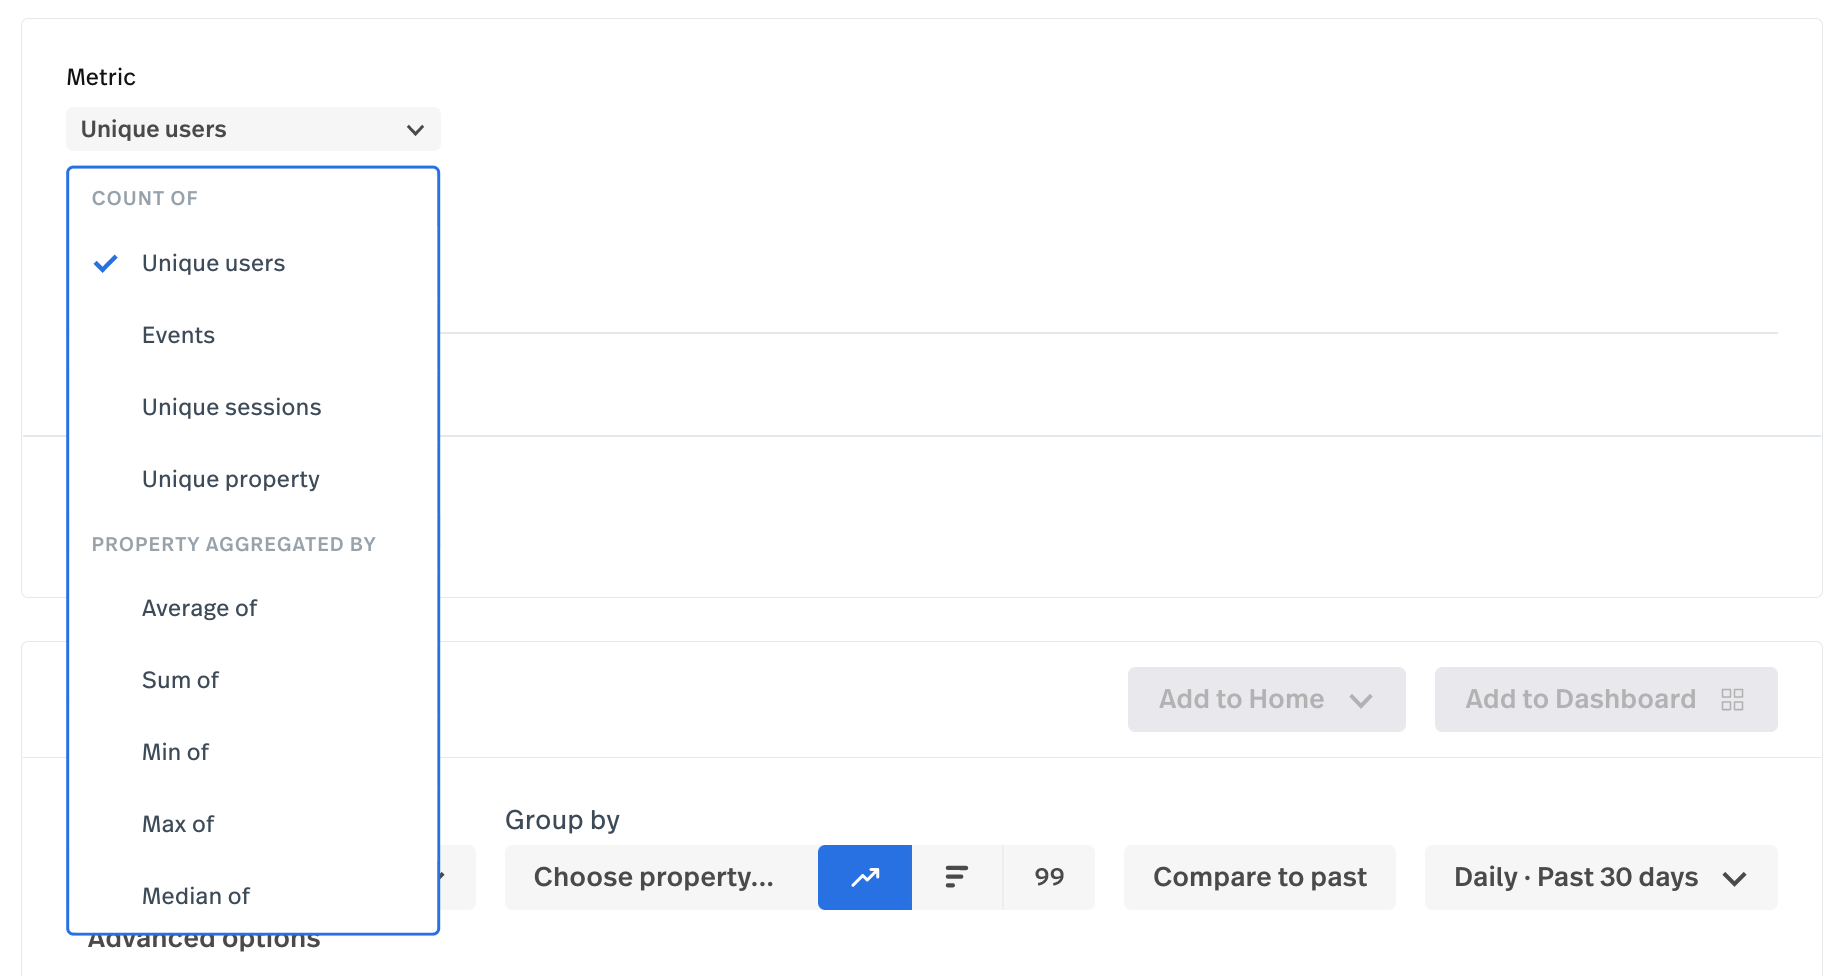Select Min of aggregation
Screen dimensions: 1842x976
[253, 752]
